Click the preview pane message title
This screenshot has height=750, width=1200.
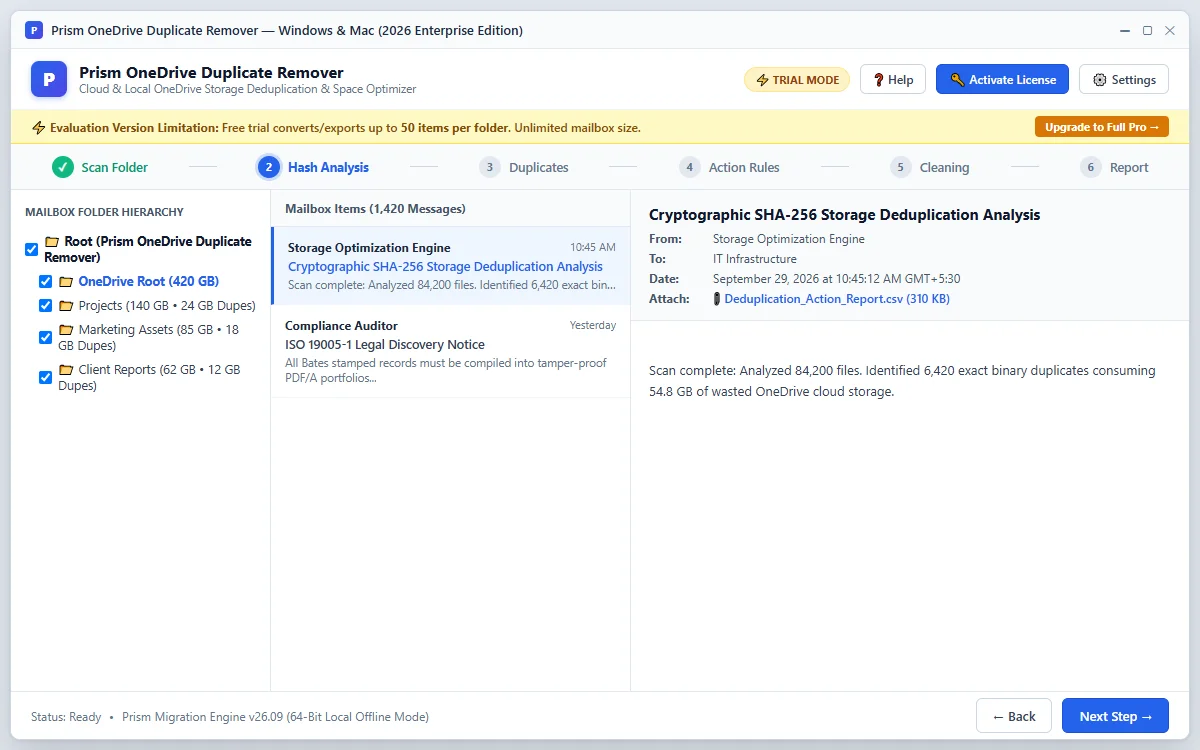point(845,215)
